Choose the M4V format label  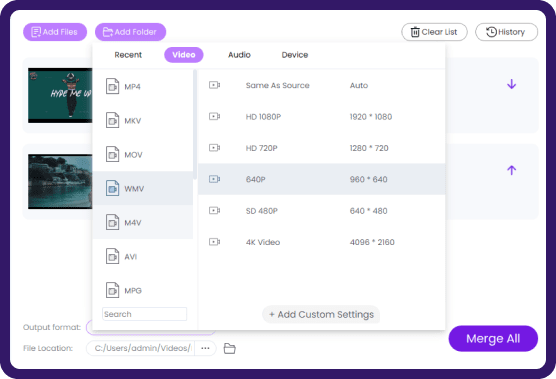coord(133,223)
